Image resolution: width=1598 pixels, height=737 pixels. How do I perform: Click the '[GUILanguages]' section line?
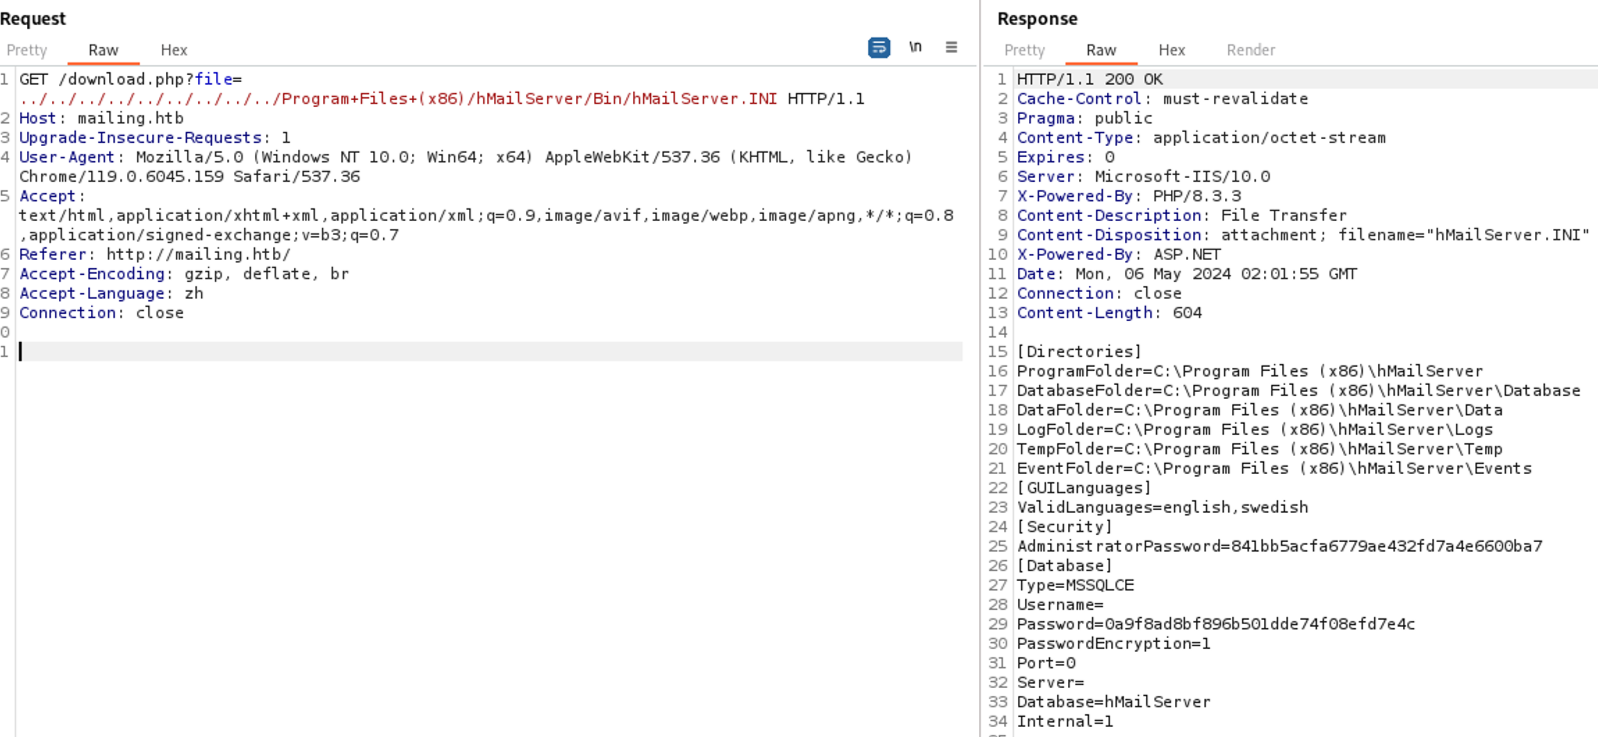1084,488
